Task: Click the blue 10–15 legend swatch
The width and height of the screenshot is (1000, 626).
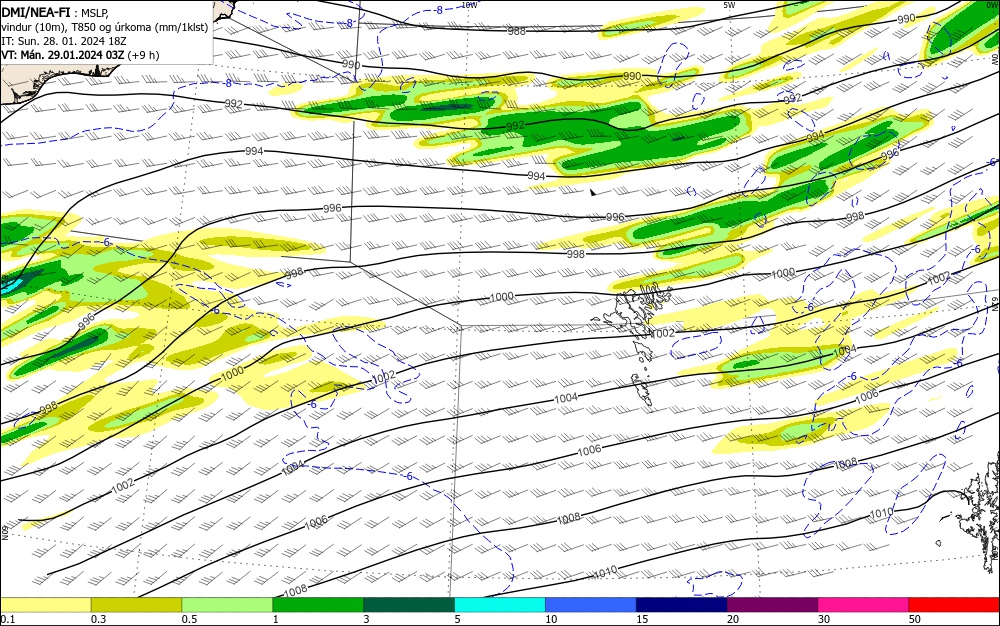Action: click(x=591, y=605)
